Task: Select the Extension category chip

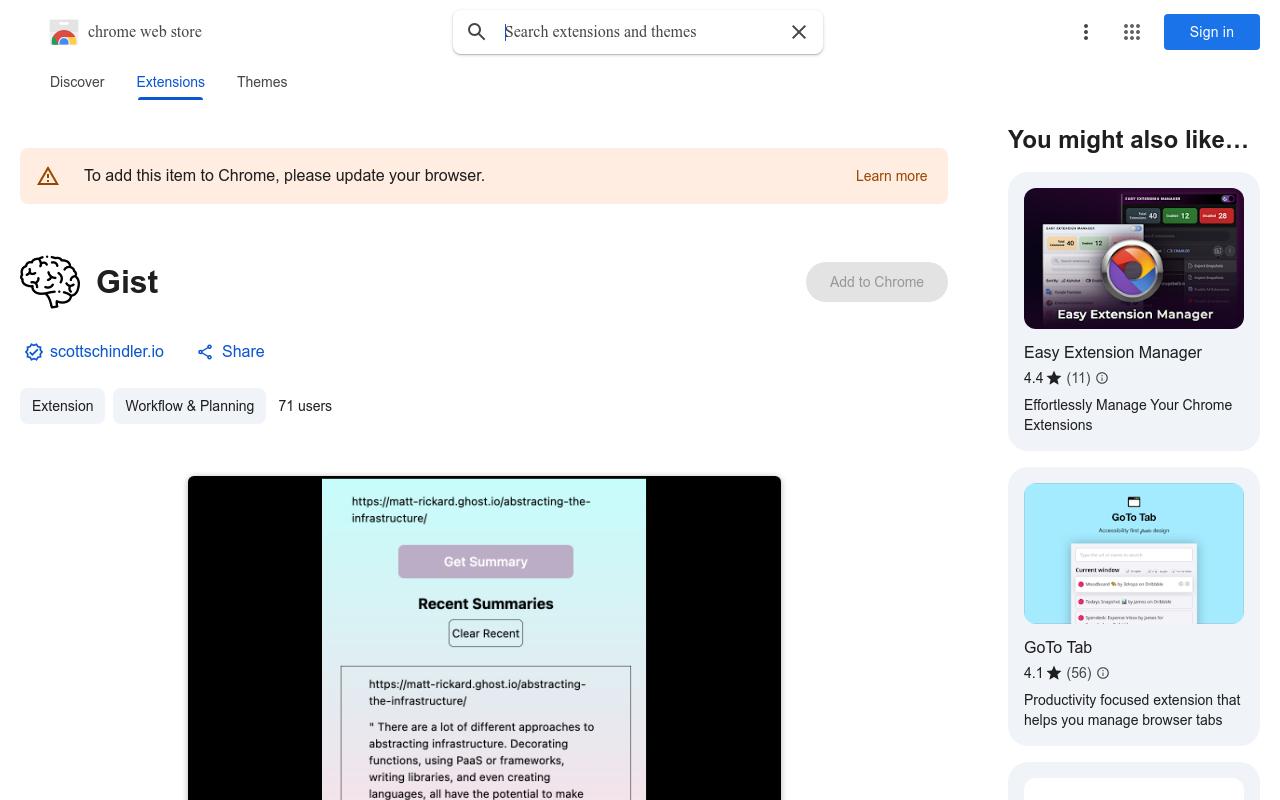Action: click(62, 406)
